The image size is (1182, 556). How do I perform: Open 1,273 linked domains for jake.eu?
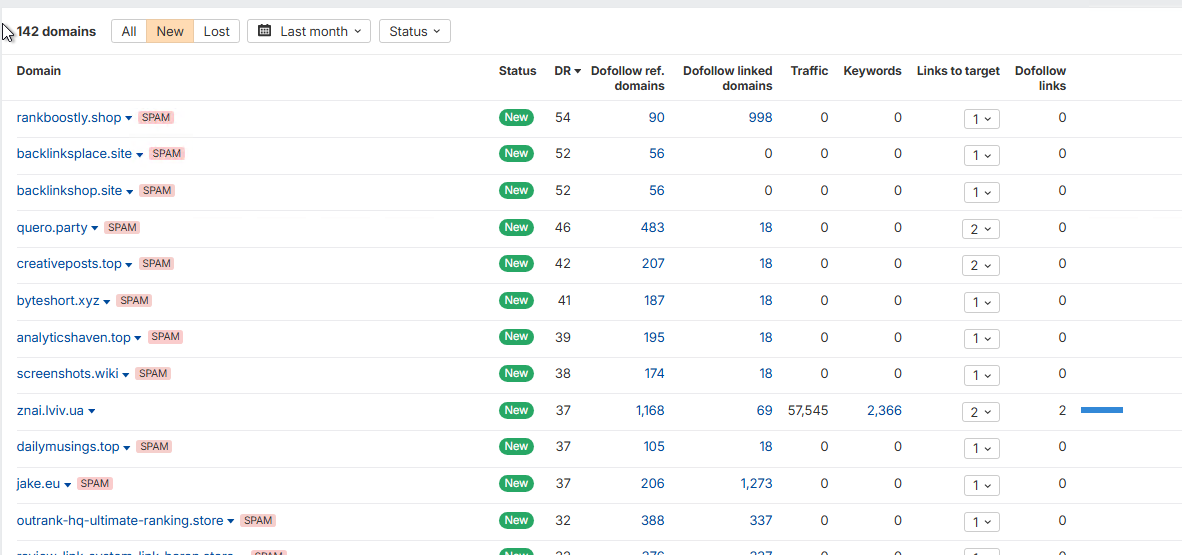coord(756,484)
